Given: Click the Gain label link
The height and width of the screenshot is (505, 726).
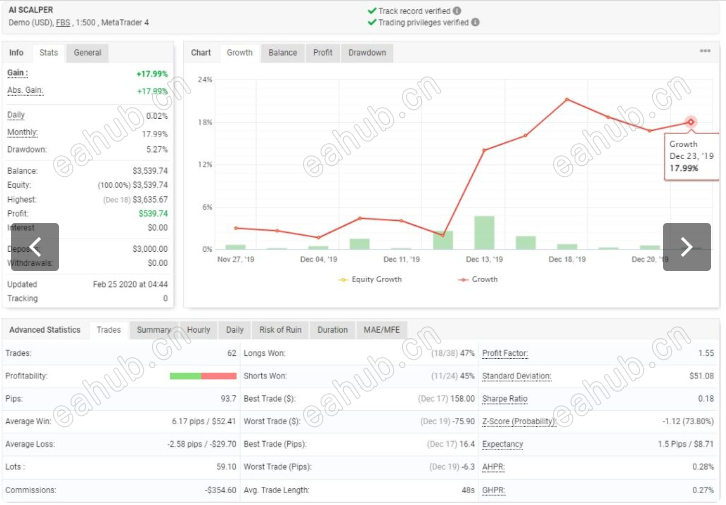Looking at the screenshot, I should pyautogui.click(x=17, y=73).
